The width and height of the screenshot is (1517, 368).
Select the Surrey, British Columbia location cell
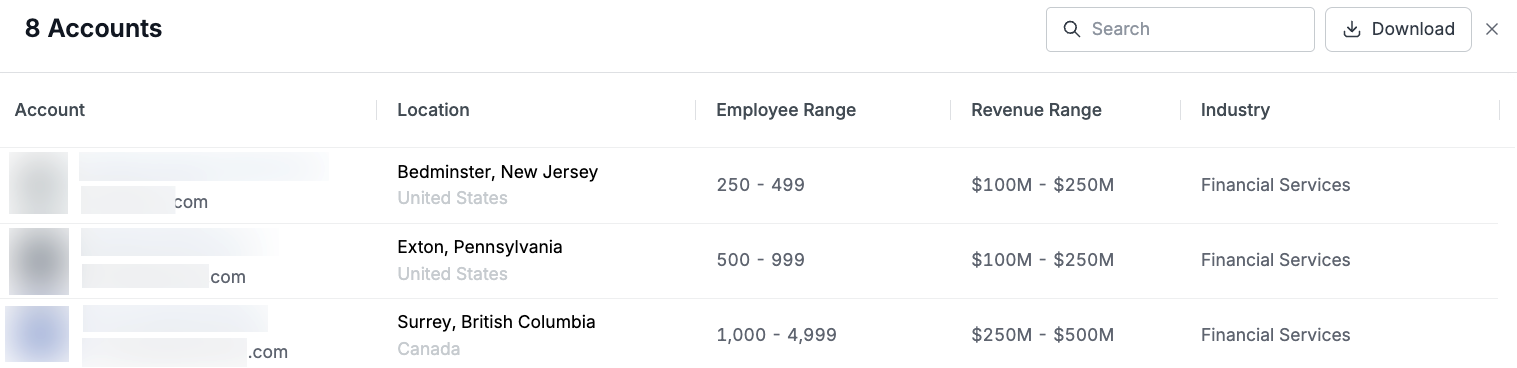point(496,322)
